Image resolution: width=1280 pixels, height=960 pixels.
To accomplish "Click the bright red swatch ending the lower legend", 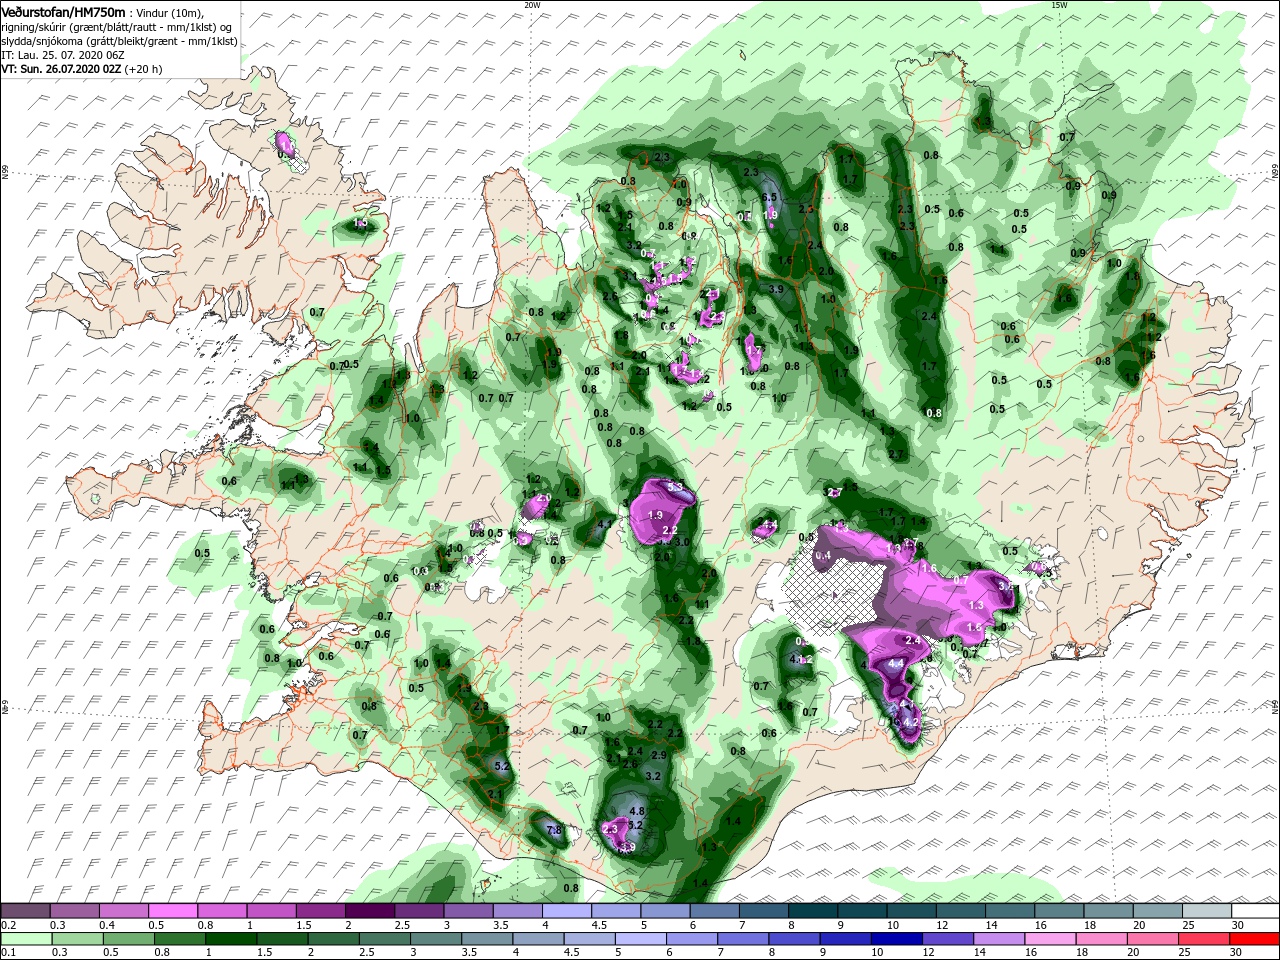I will click(1253, 939).
